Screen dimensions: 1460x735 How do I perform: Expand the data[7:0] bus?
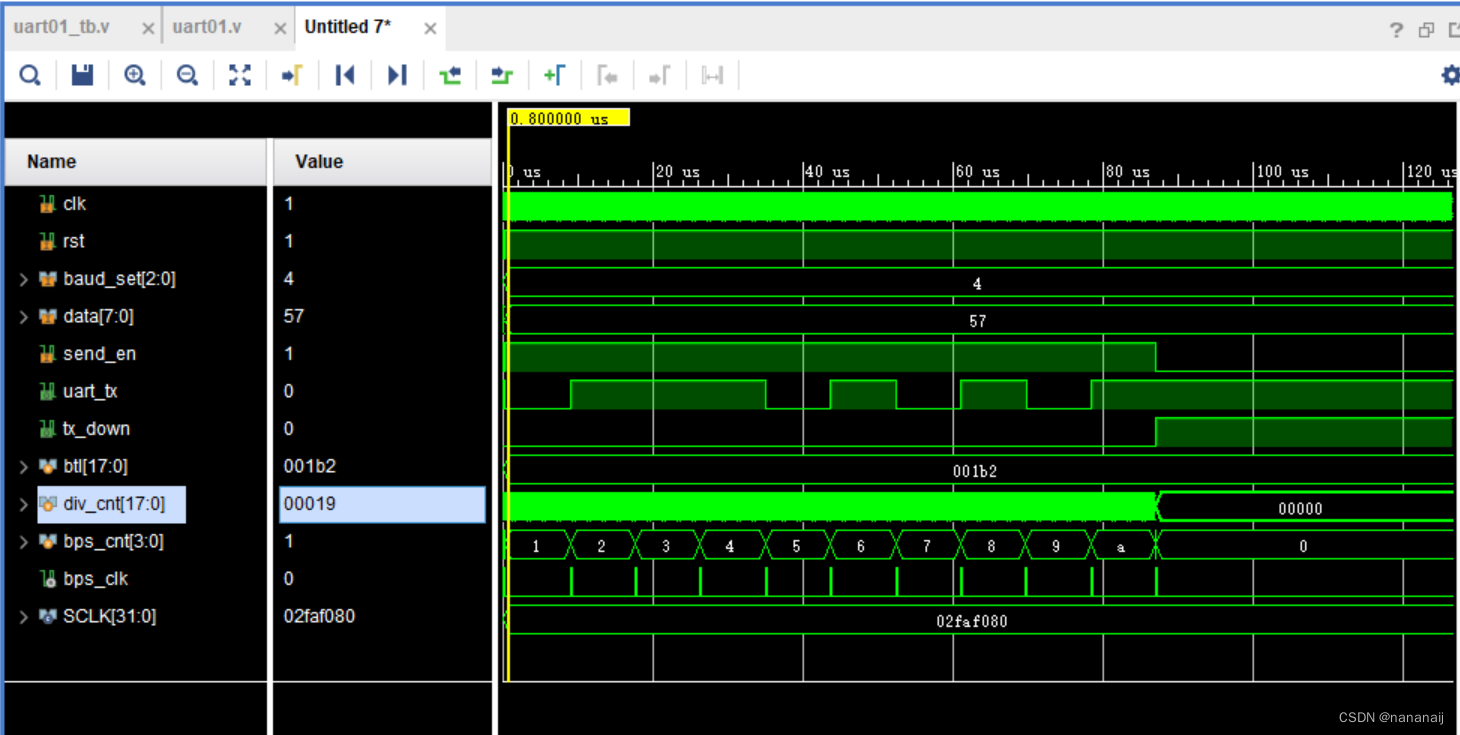[23, 317]
